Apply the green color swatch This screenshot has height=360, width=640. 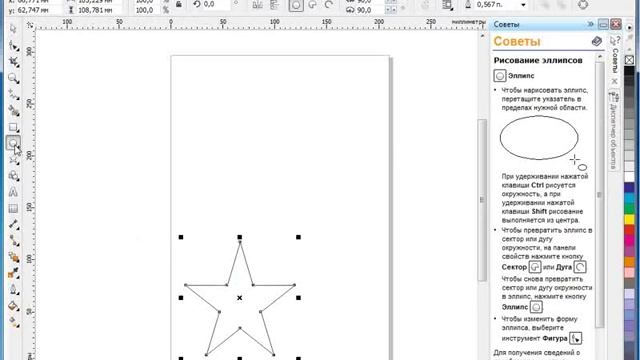tap(629, 209)
